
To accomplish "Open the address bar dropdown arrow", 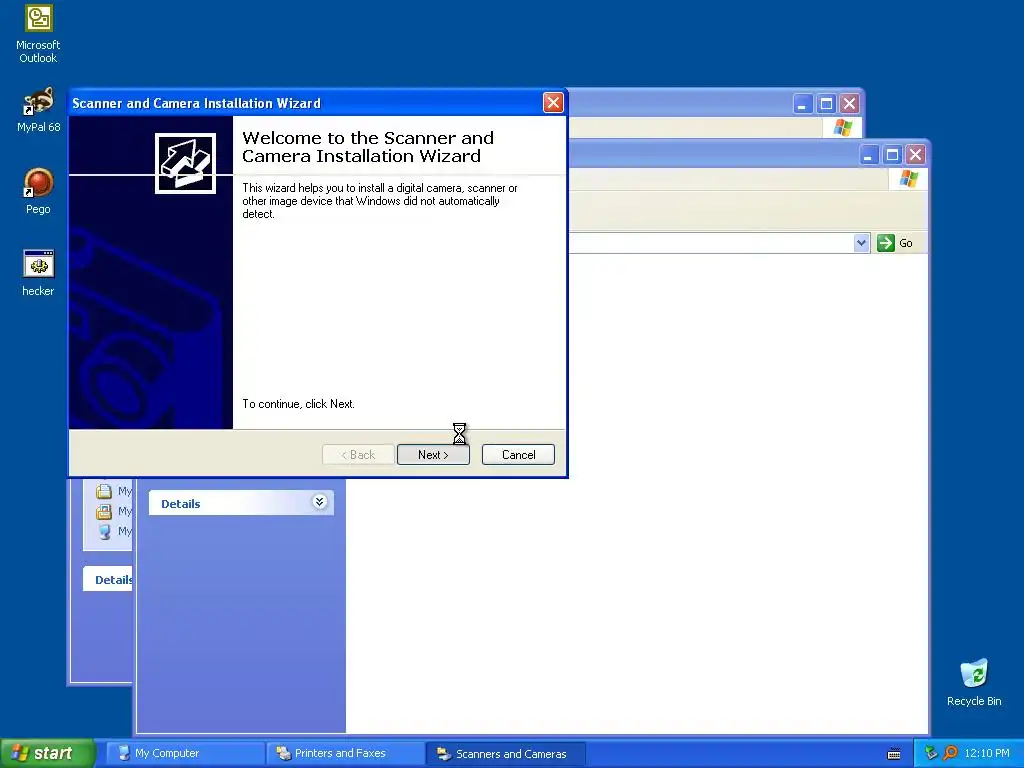I will pyautogui.click(x=861, y=243).
